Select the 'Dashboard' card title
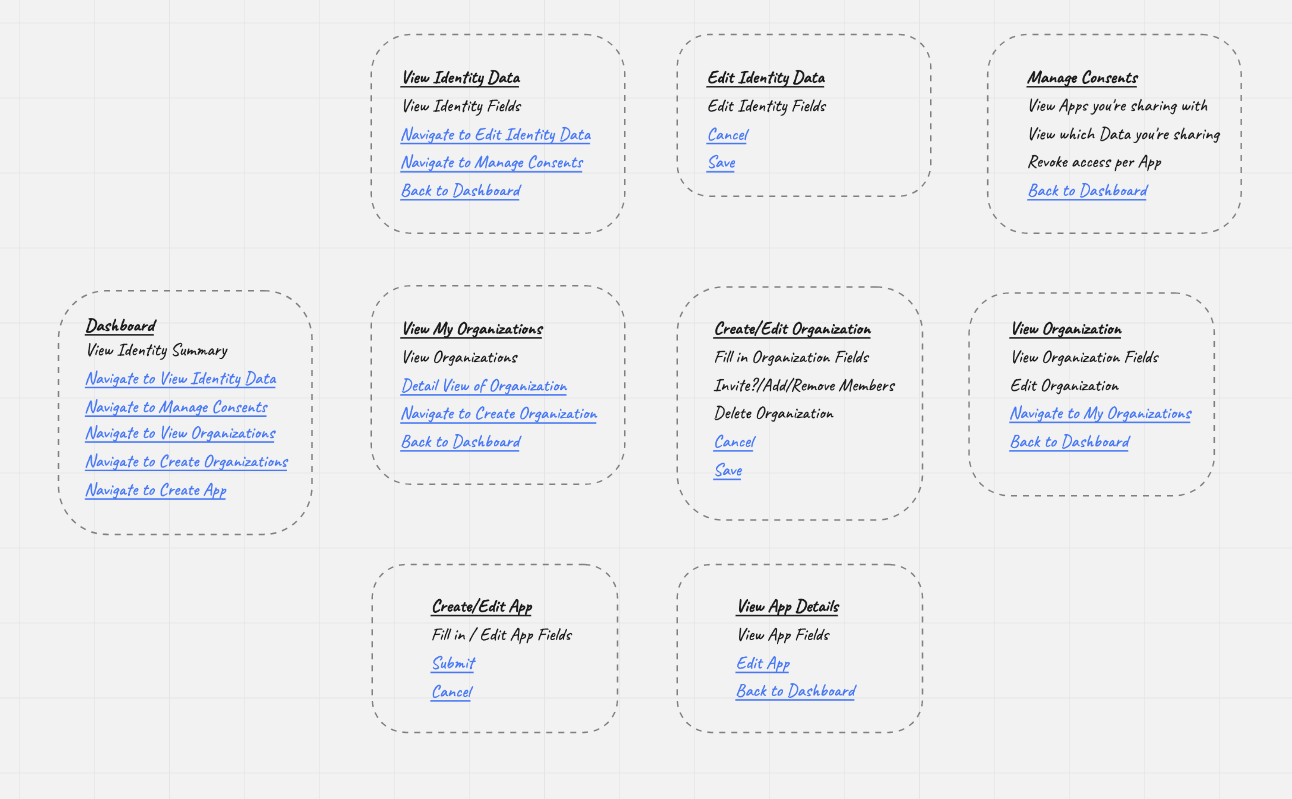This screenshot has height=799, width=1292. 120,326
